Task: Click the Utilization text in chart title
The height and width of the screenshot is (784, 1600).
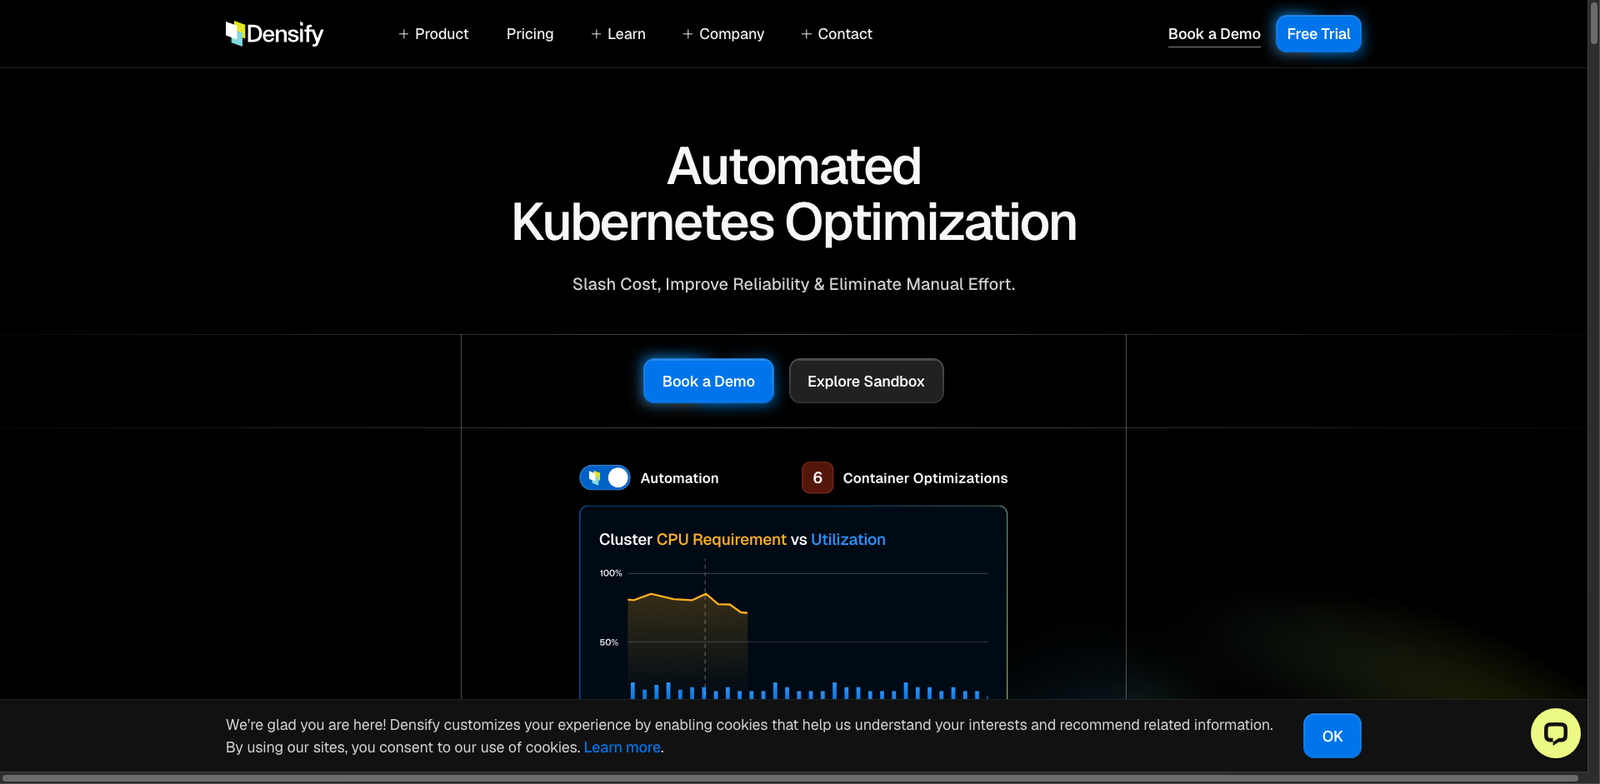Action: 848,539
